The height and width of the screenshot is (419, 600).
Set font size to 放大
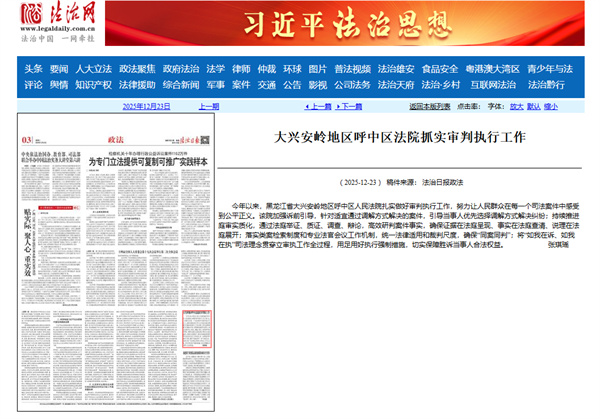(516, 105)
